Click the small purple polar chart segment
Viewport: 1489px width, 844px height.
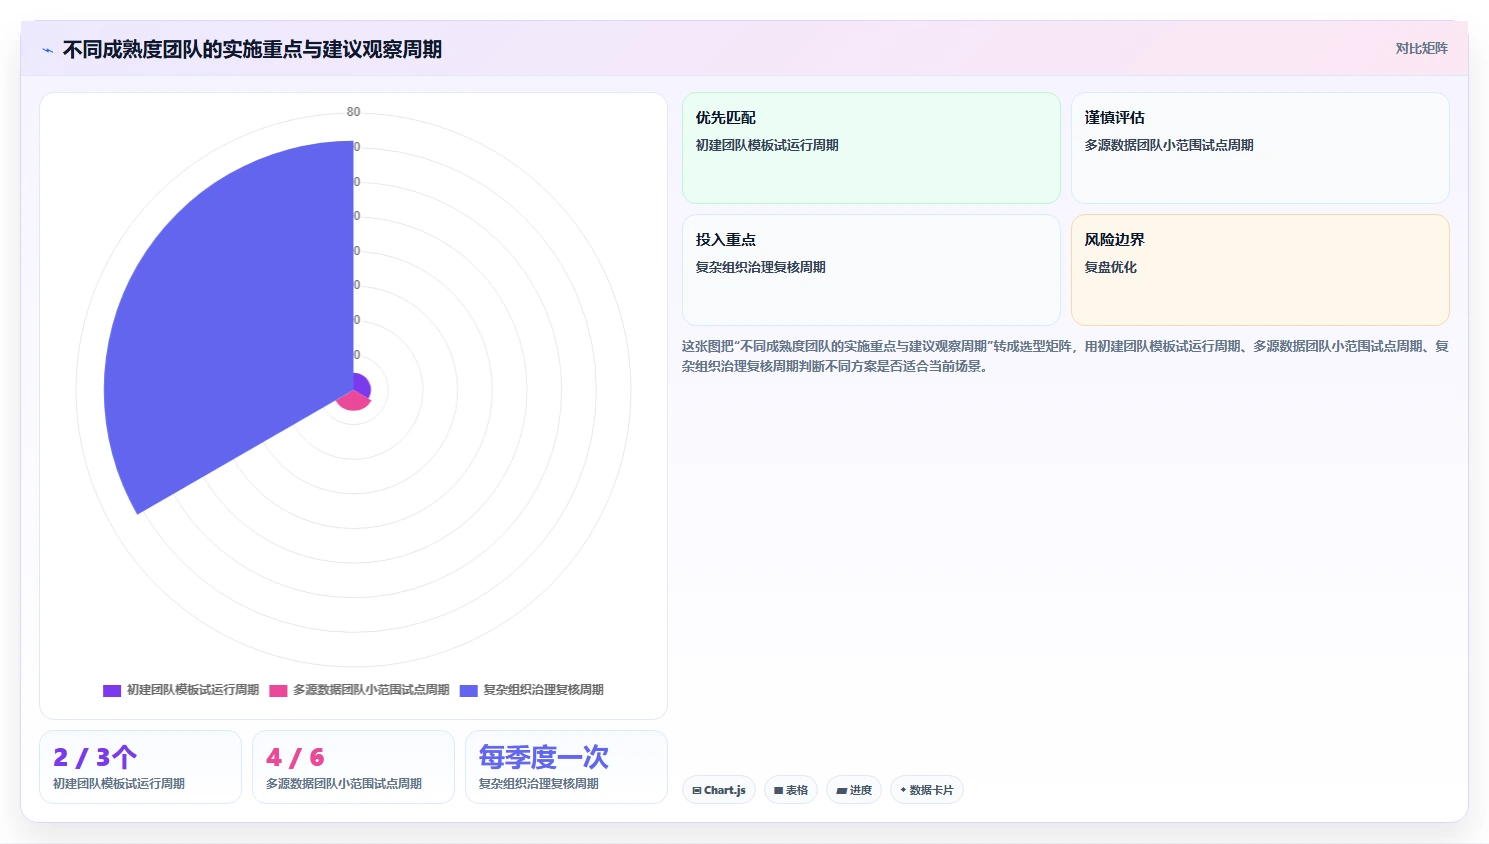click(x=362, y=385)
